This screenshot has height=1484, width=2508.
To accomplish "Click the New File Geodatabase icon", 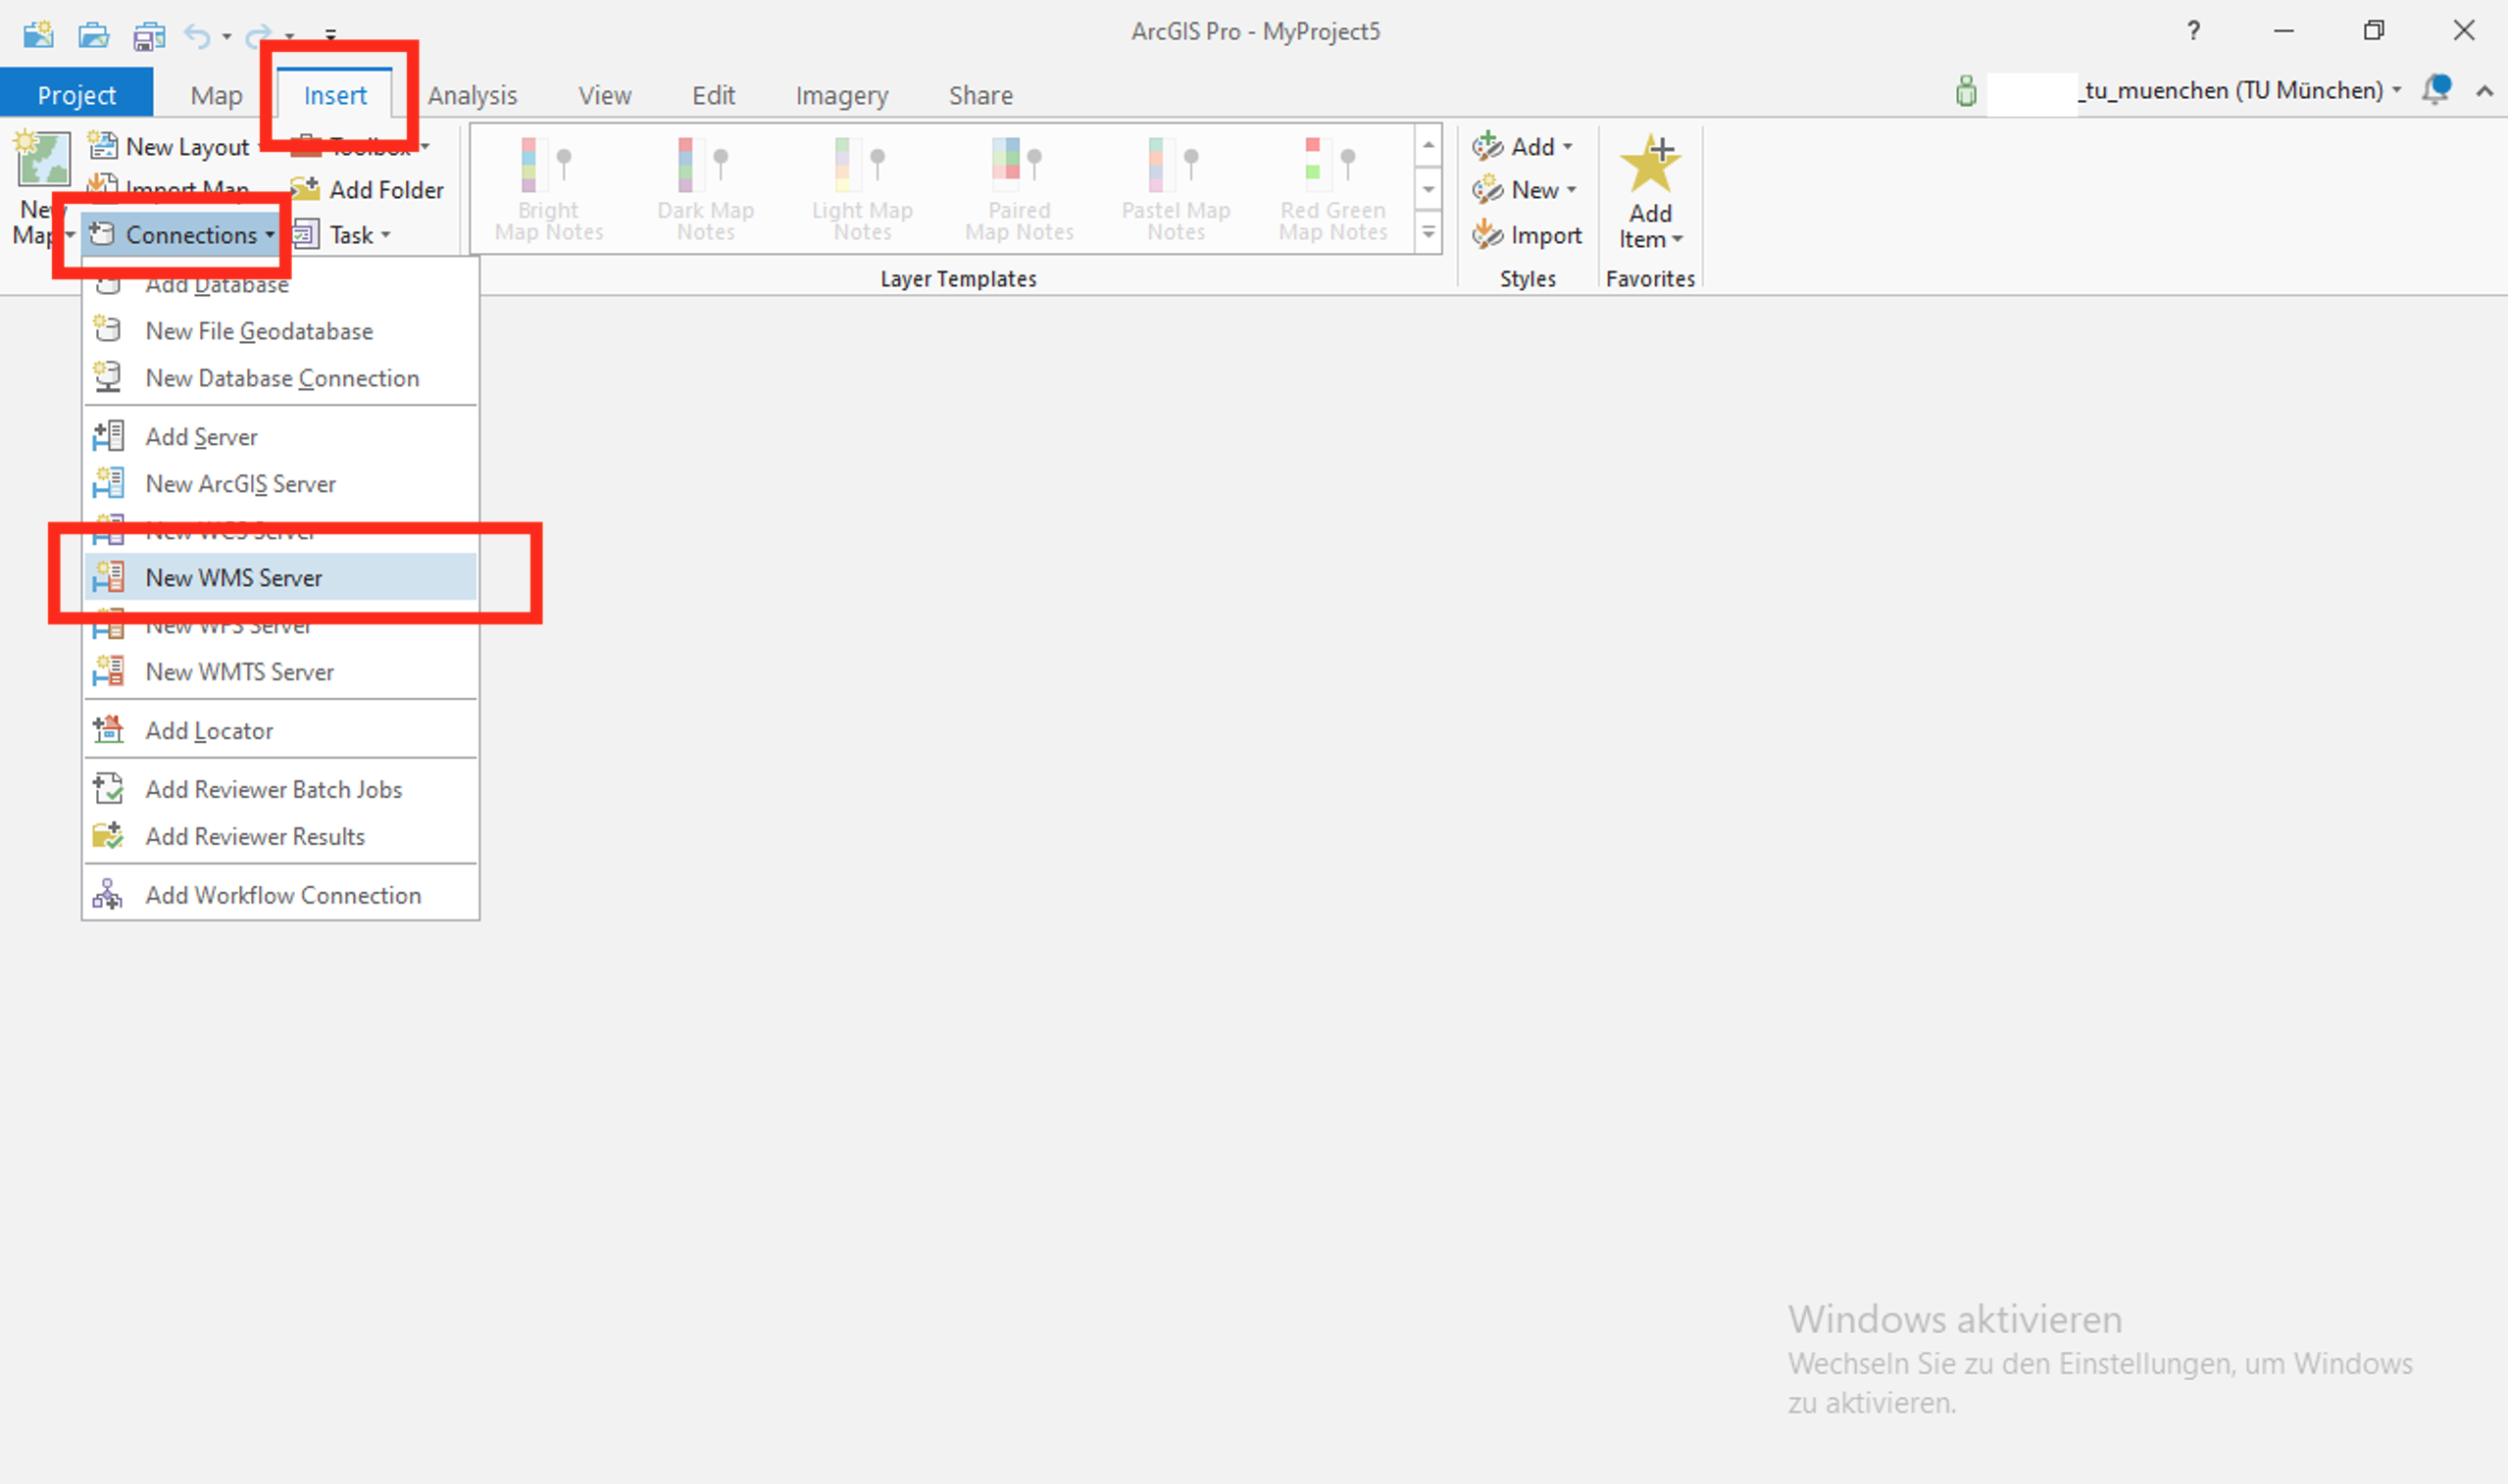I will pyautogui.click(x=108, y=329).
